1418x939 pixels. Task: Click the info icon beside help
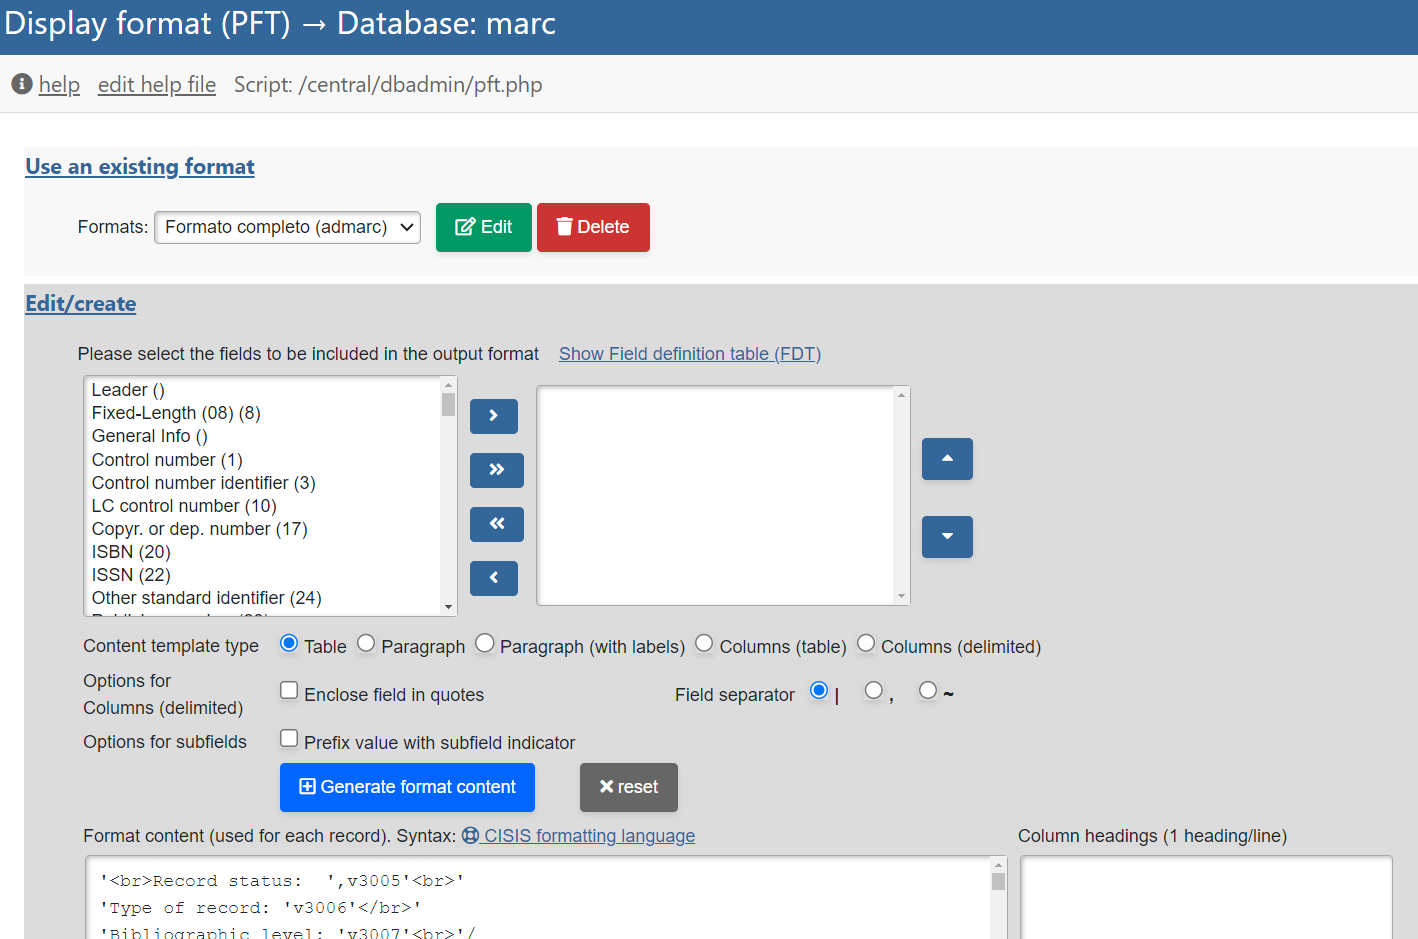[x=22, y=84]
